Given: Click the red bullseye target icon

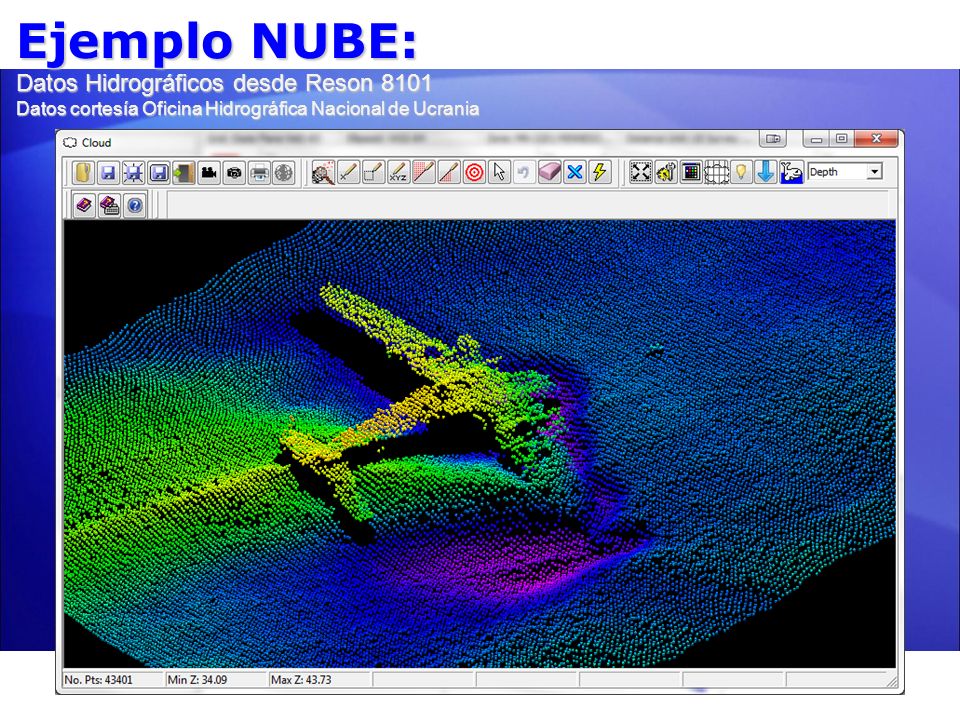Looking at the screenshot, I should point(474,173).
